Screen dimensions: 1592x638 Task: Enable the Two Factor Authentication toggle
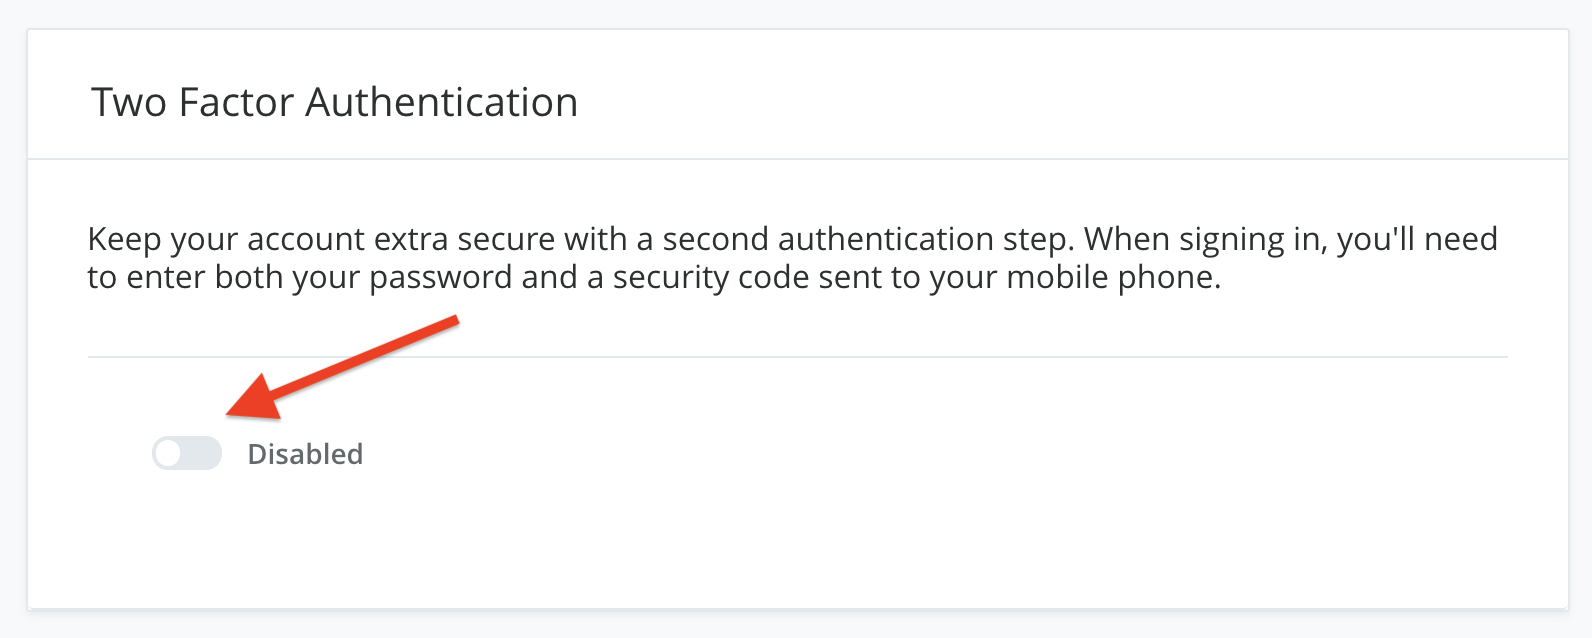187,453
